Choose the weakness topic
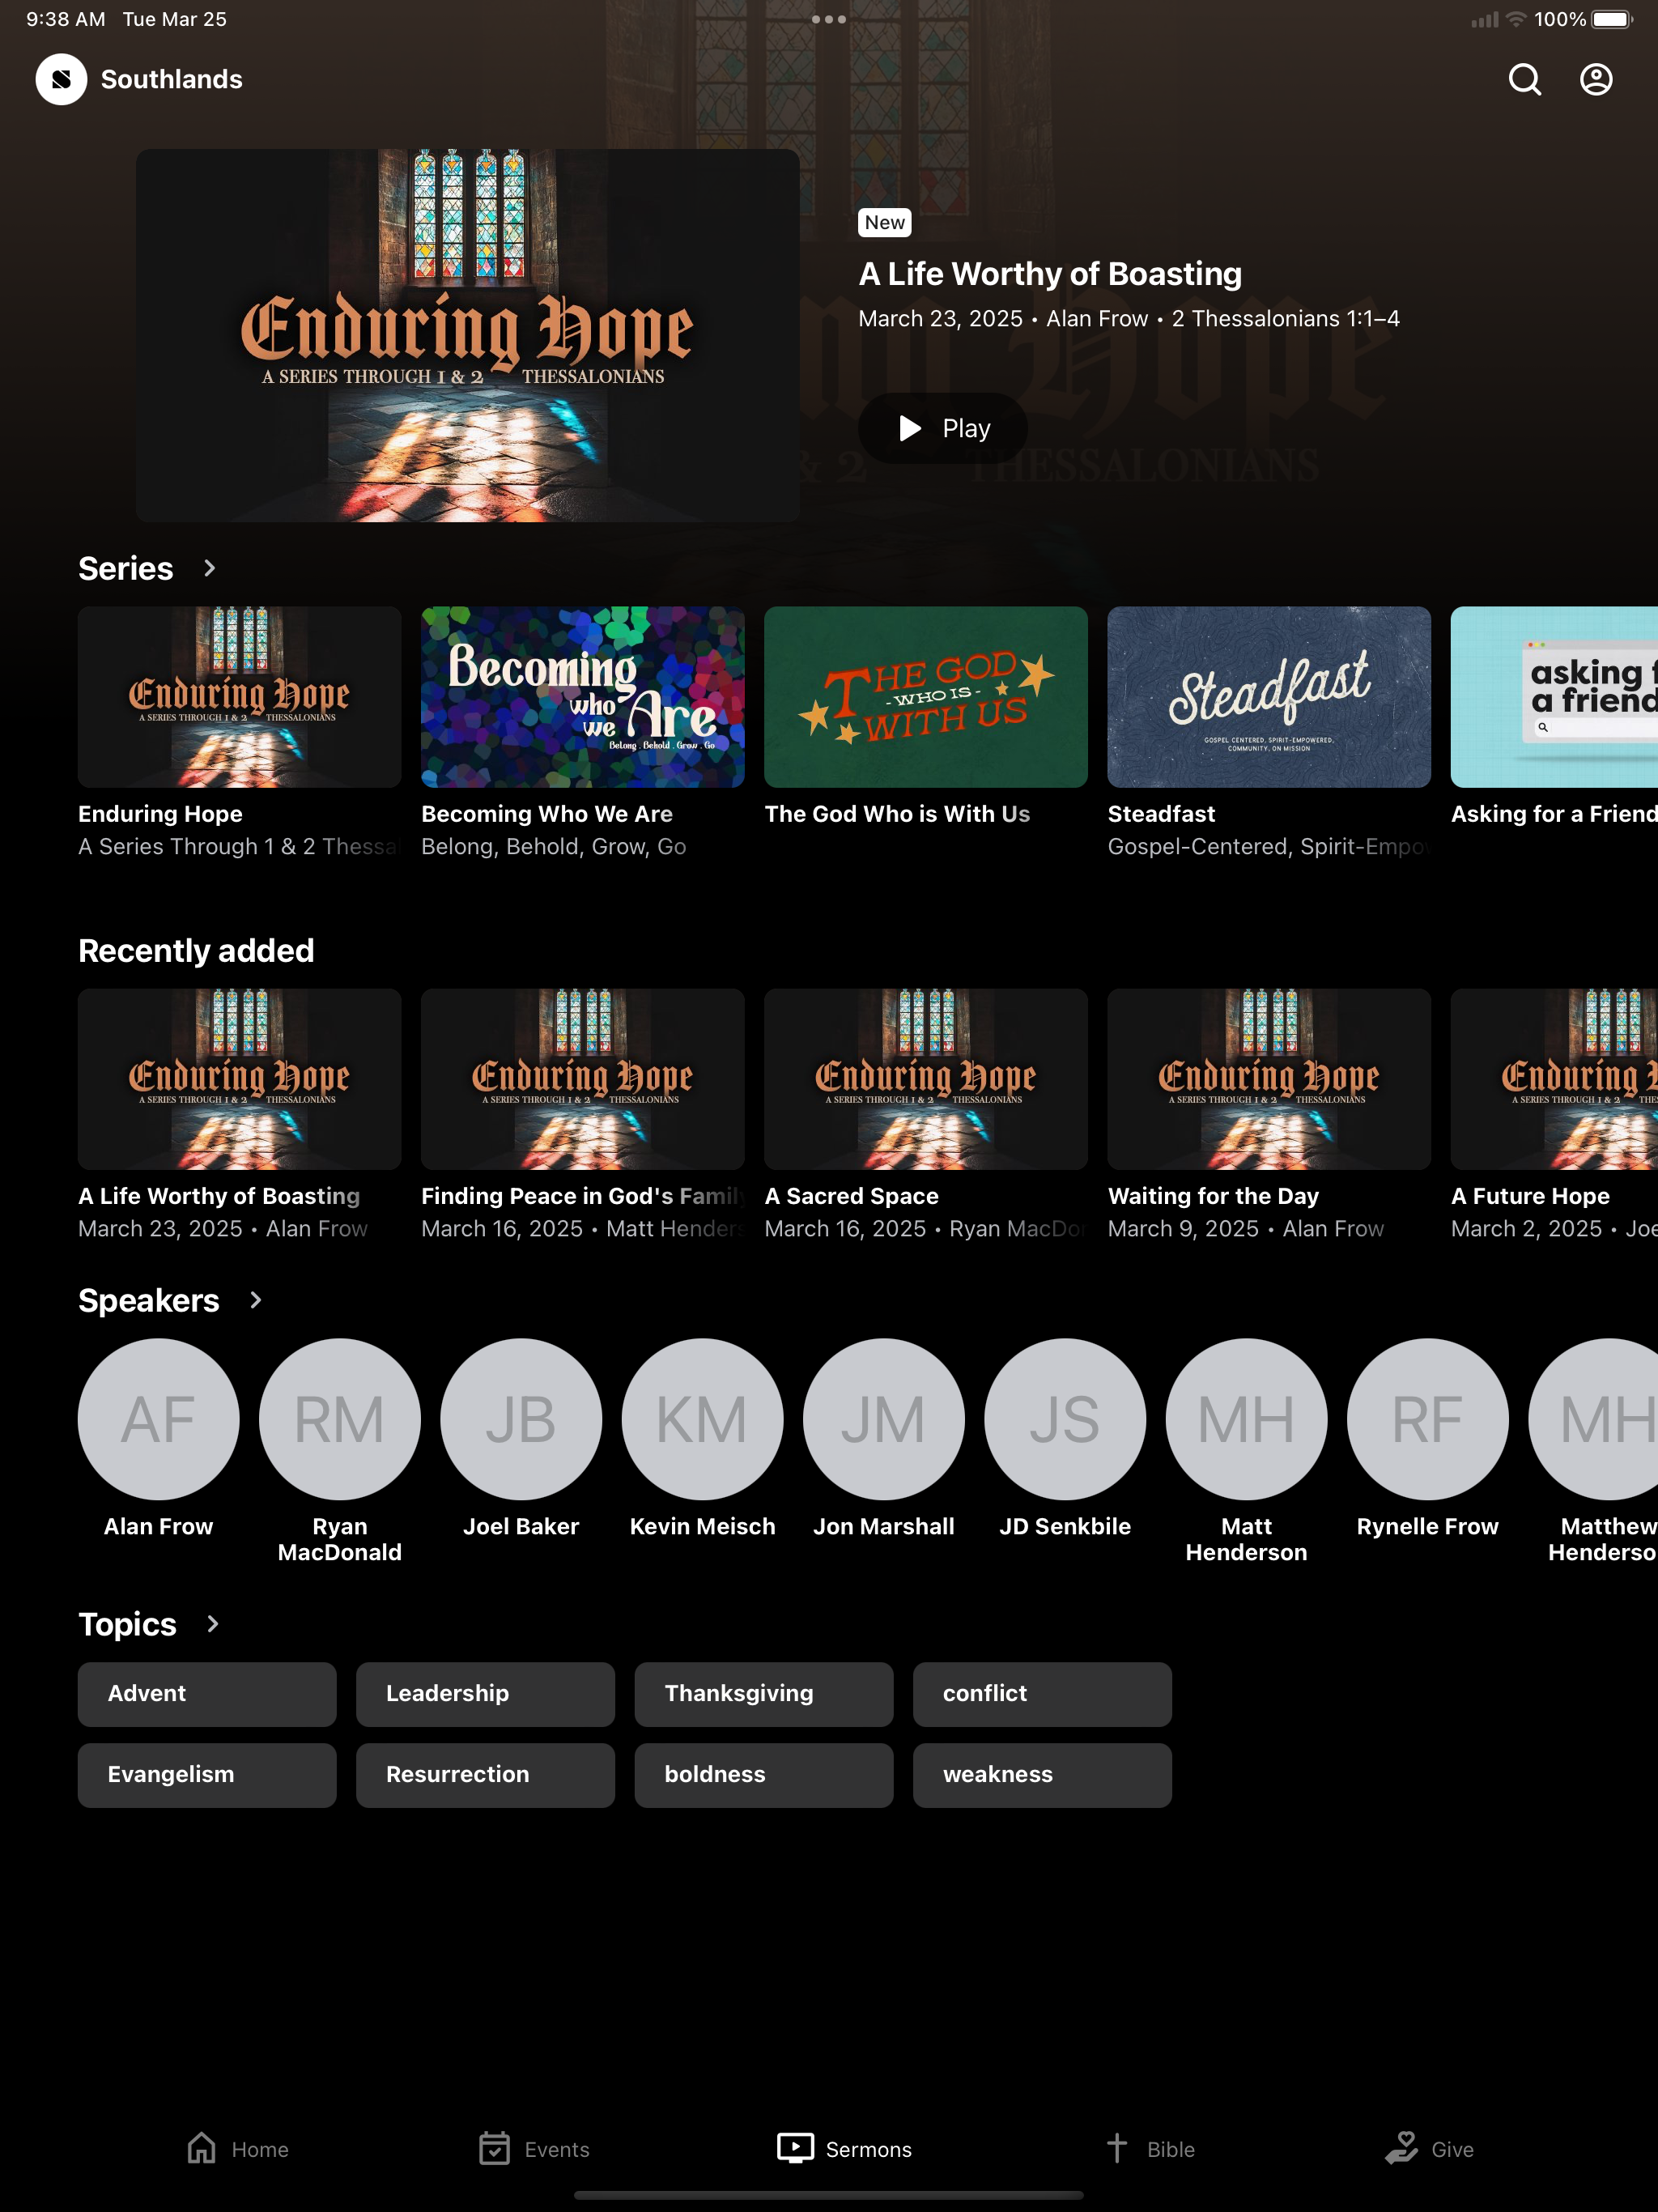This screenshot has height=2212, width=1658. point(1042,1775)
